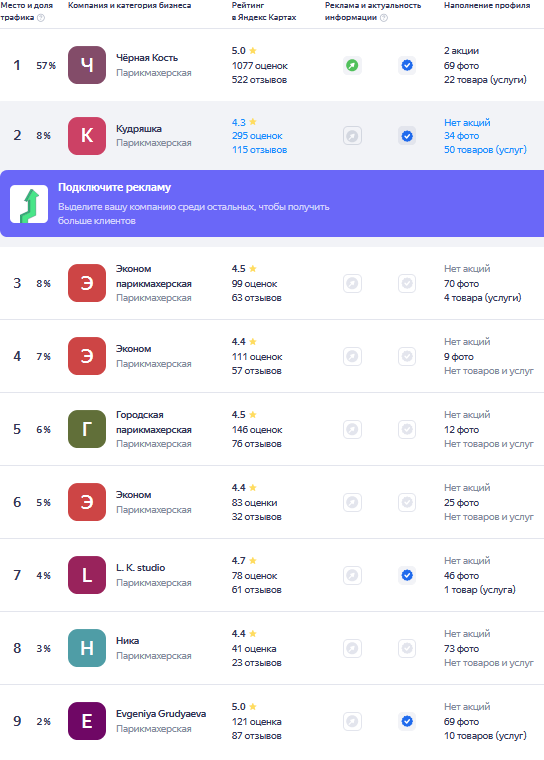Open the 34 фото link for Кудряшка
Image resolution: width=544 pixels, height=760 pixels.
(x=461, y=136)
